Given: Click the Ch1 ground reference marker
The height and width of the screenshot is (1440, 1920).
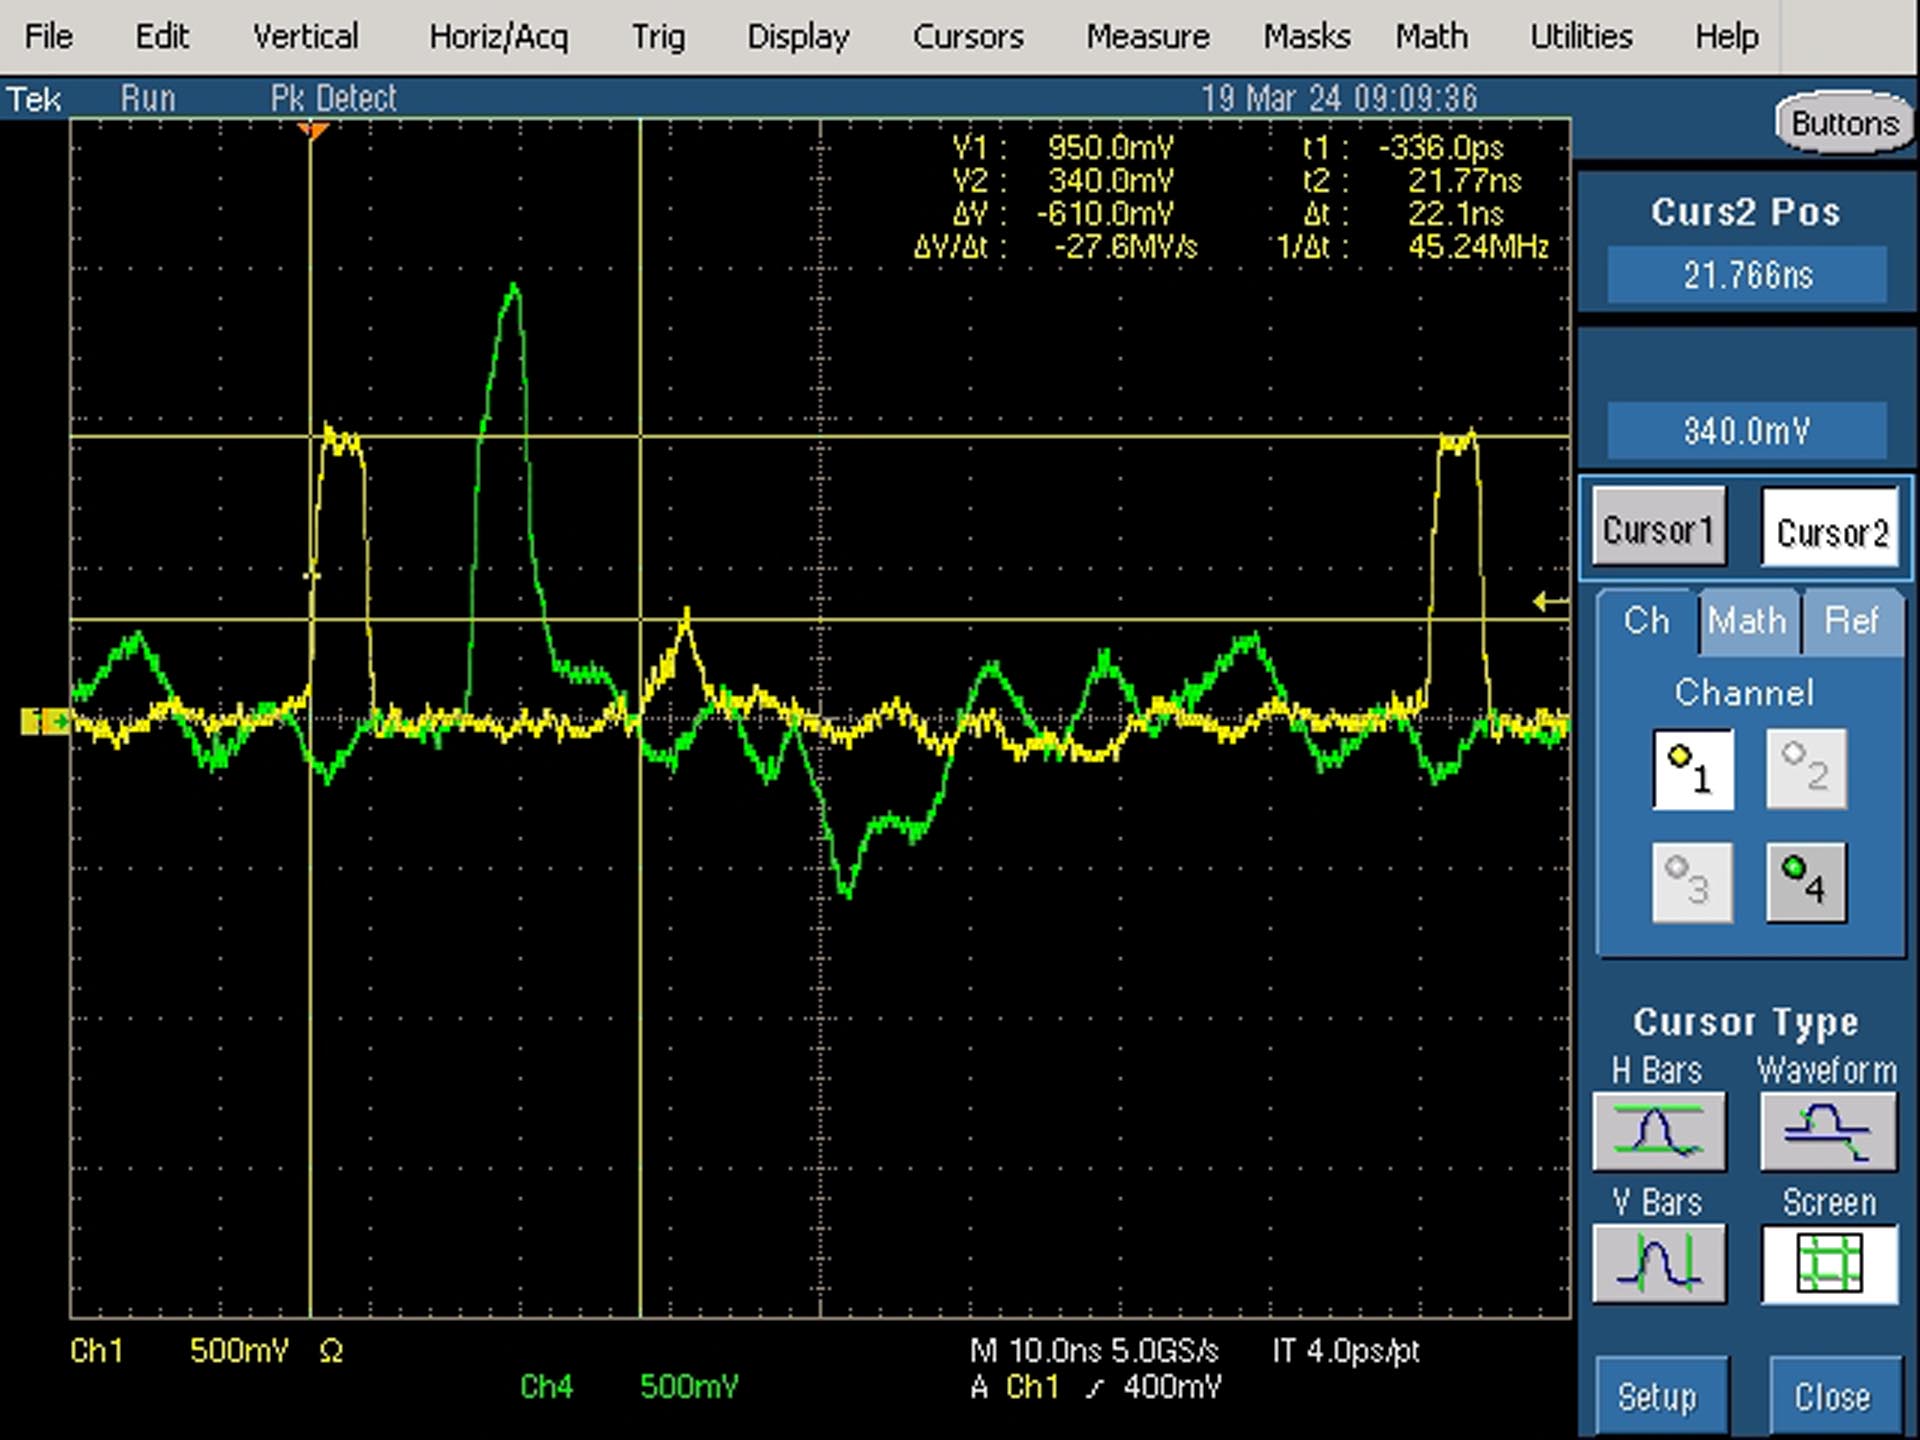Looking at the screenshot, I should 45,720.
